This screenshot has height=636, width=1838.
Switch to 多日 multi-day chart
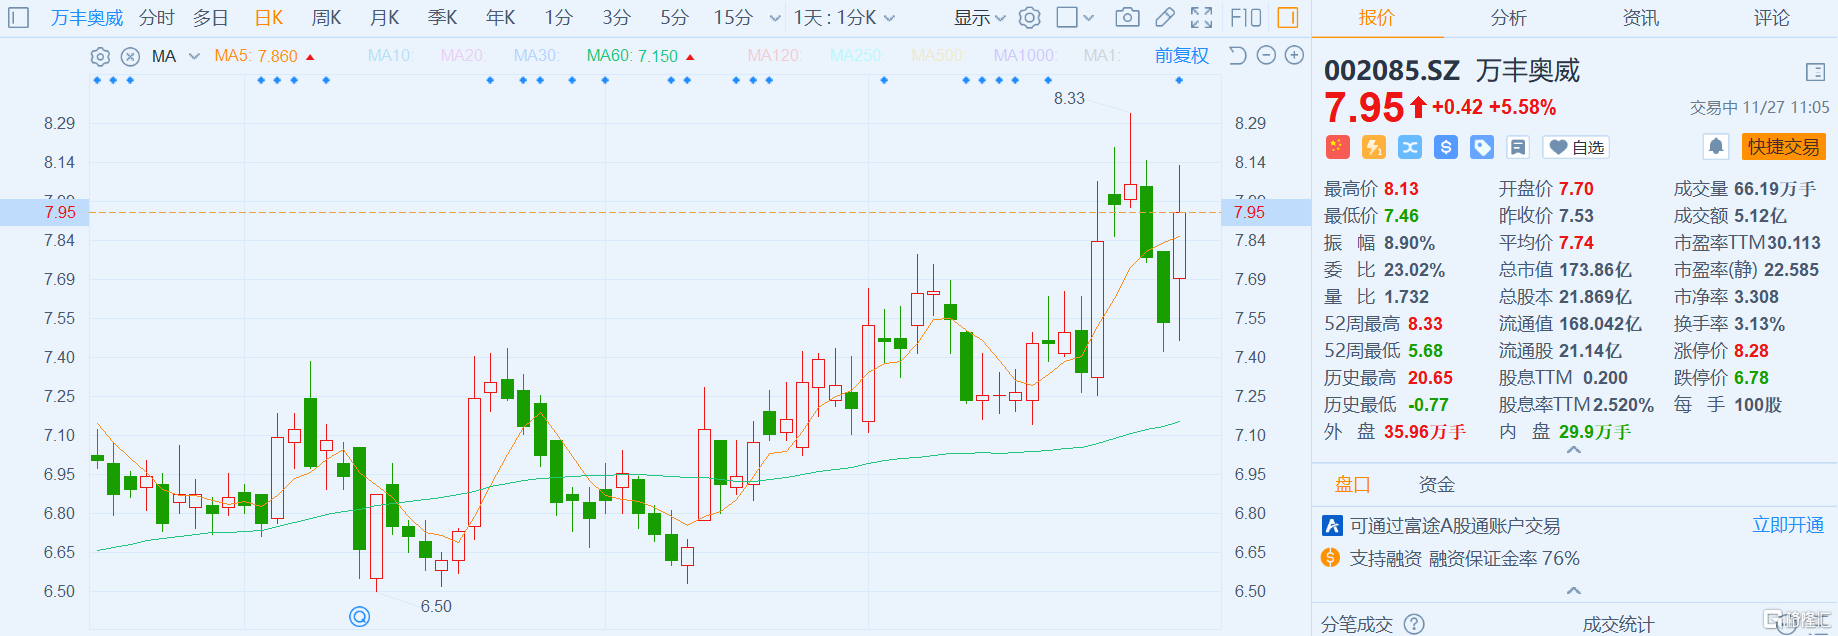211,18
